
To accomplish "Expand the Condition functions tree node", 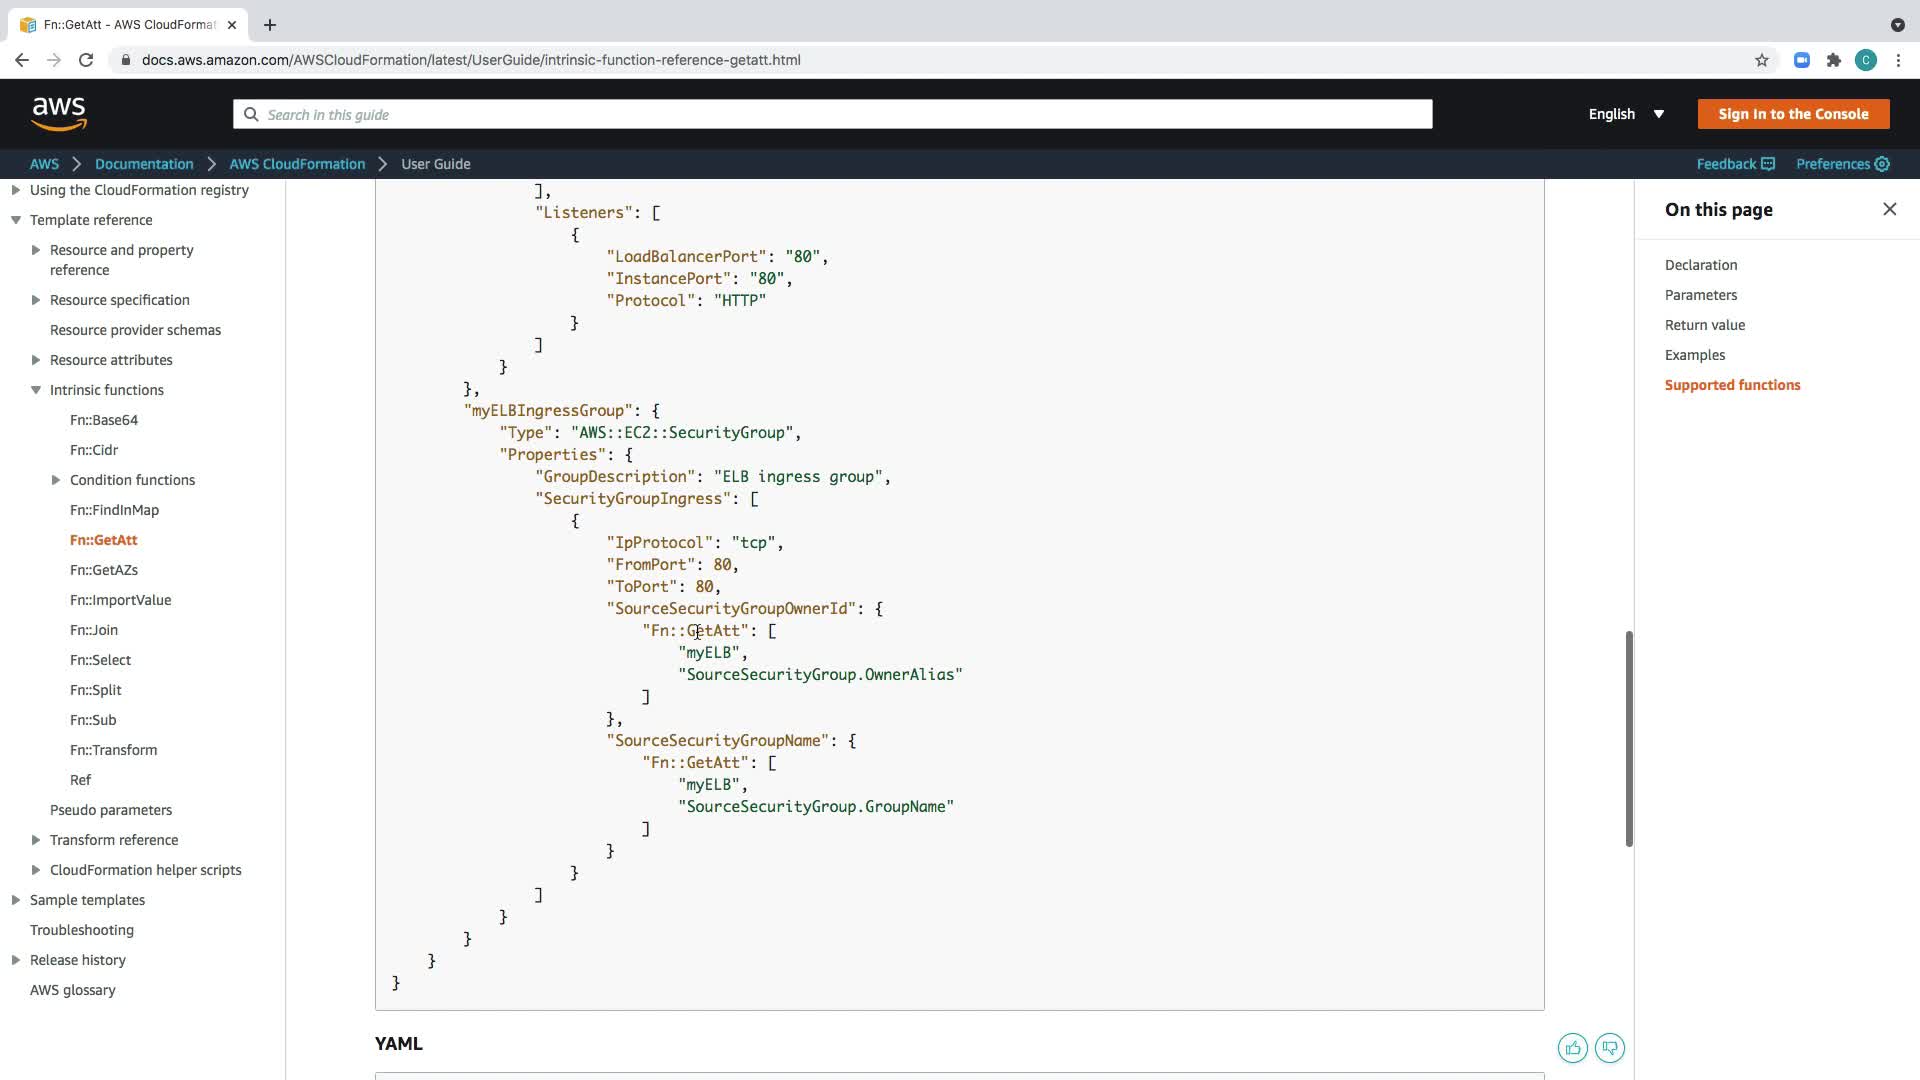I will (56, 480).
